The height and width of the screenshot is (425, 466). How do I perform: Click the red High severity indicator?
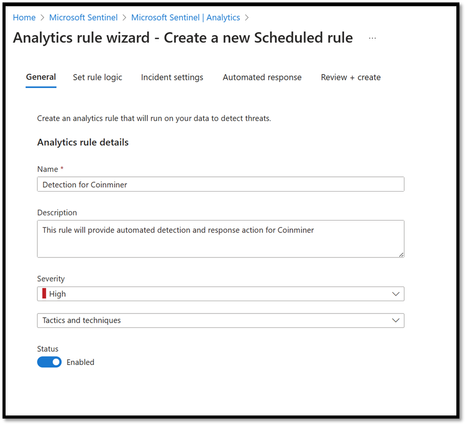tap(44, 294)
